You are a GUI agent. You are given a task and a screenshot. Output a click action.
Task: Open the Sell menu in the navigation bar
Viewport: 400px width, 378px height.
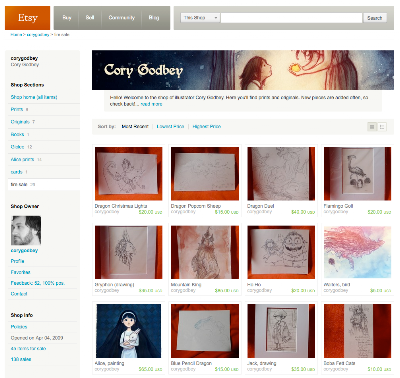[x=90, y=18]
